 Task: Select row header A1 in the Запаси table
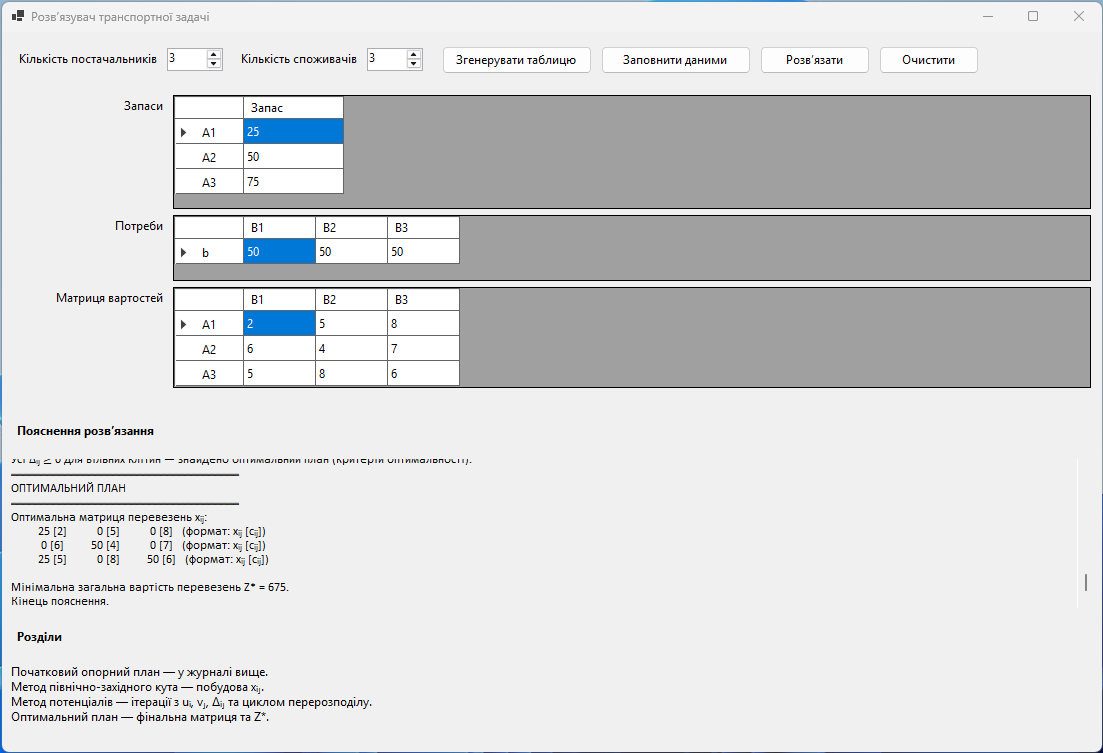click(x=209, y=132)
